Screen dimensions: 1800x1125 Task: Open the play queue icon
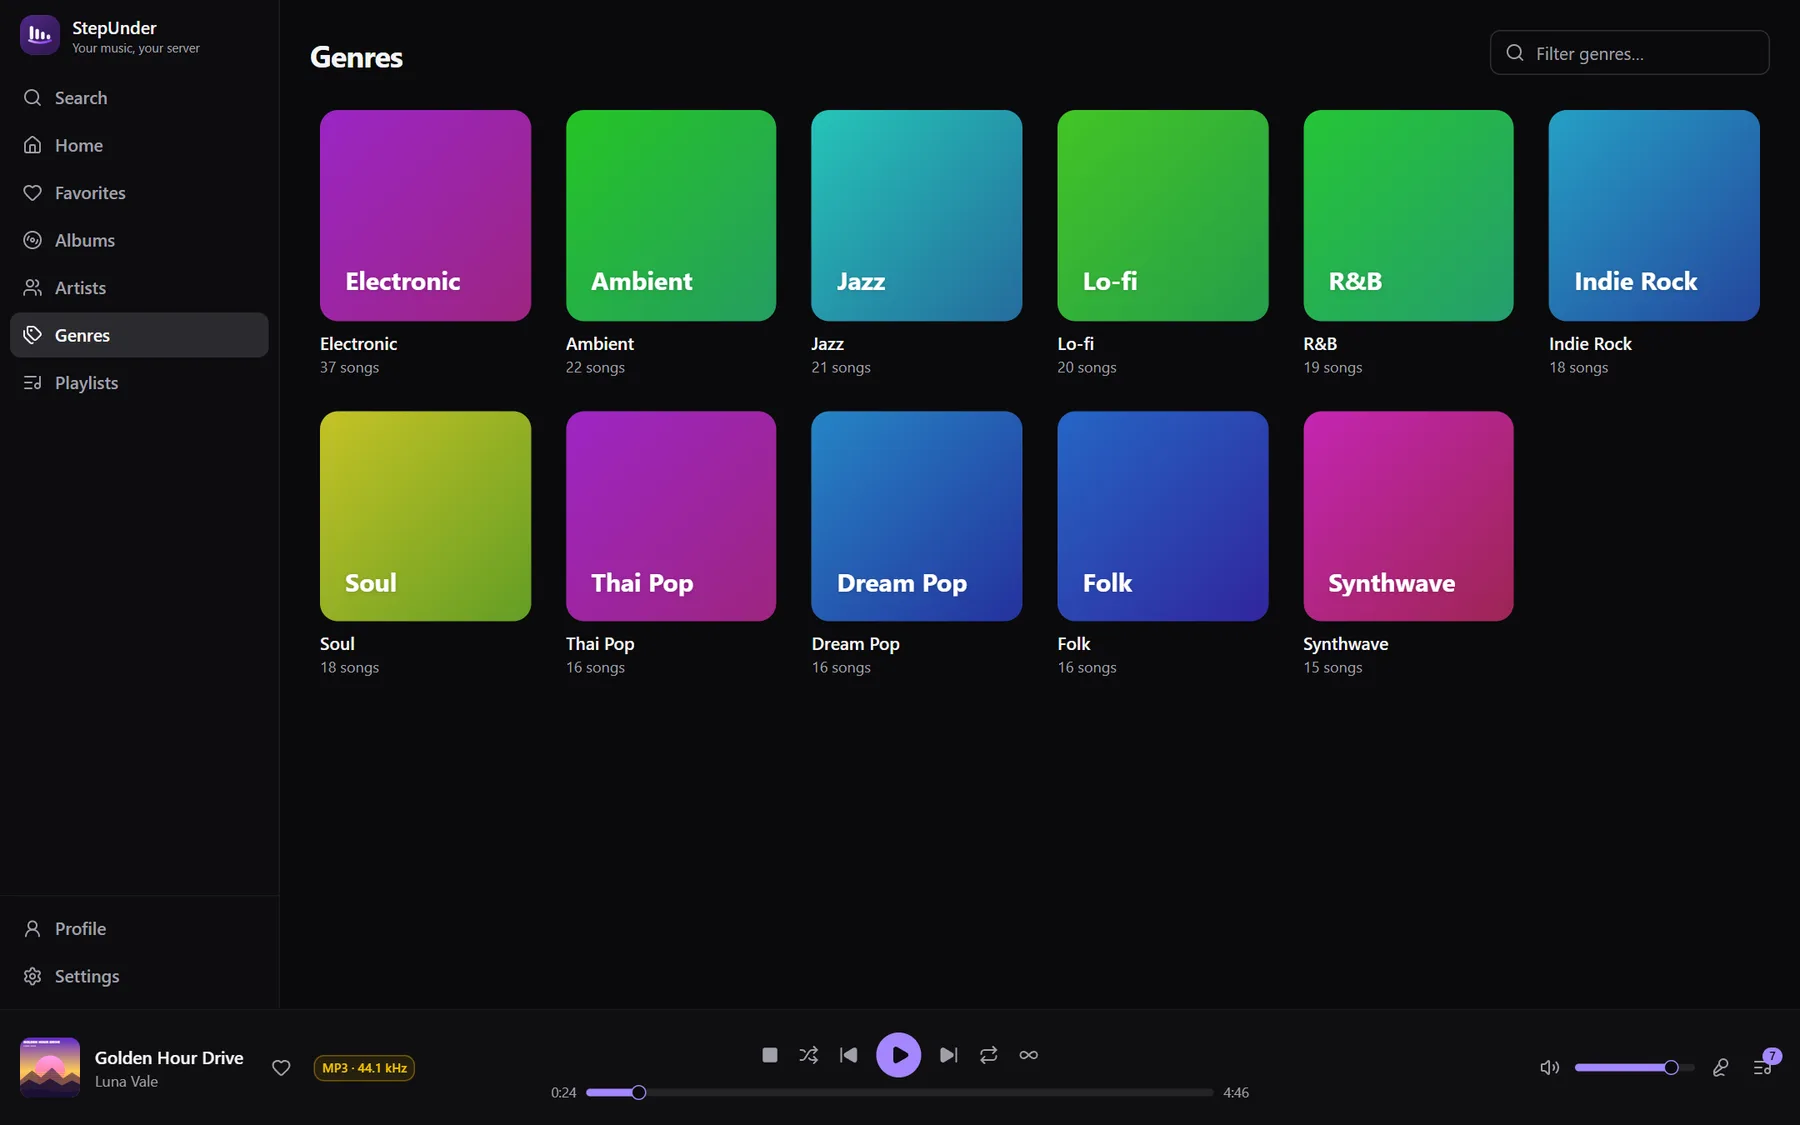click(1763, 1067)
